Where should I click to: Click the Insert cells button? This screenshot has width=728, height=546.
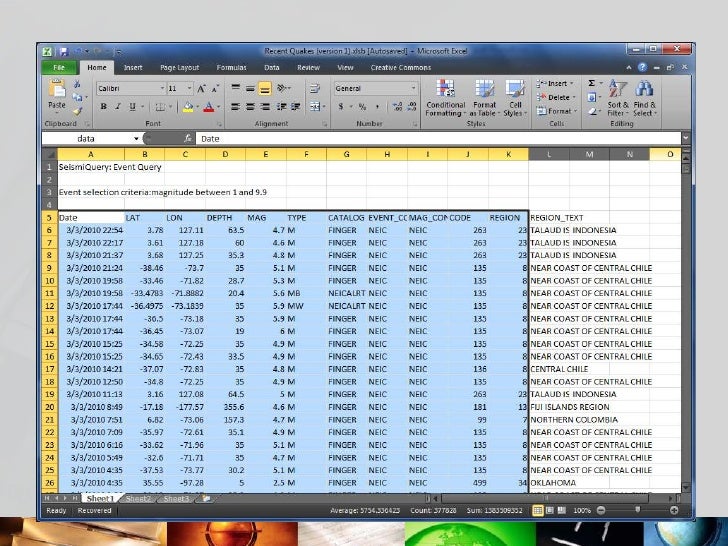coord(555,84)
